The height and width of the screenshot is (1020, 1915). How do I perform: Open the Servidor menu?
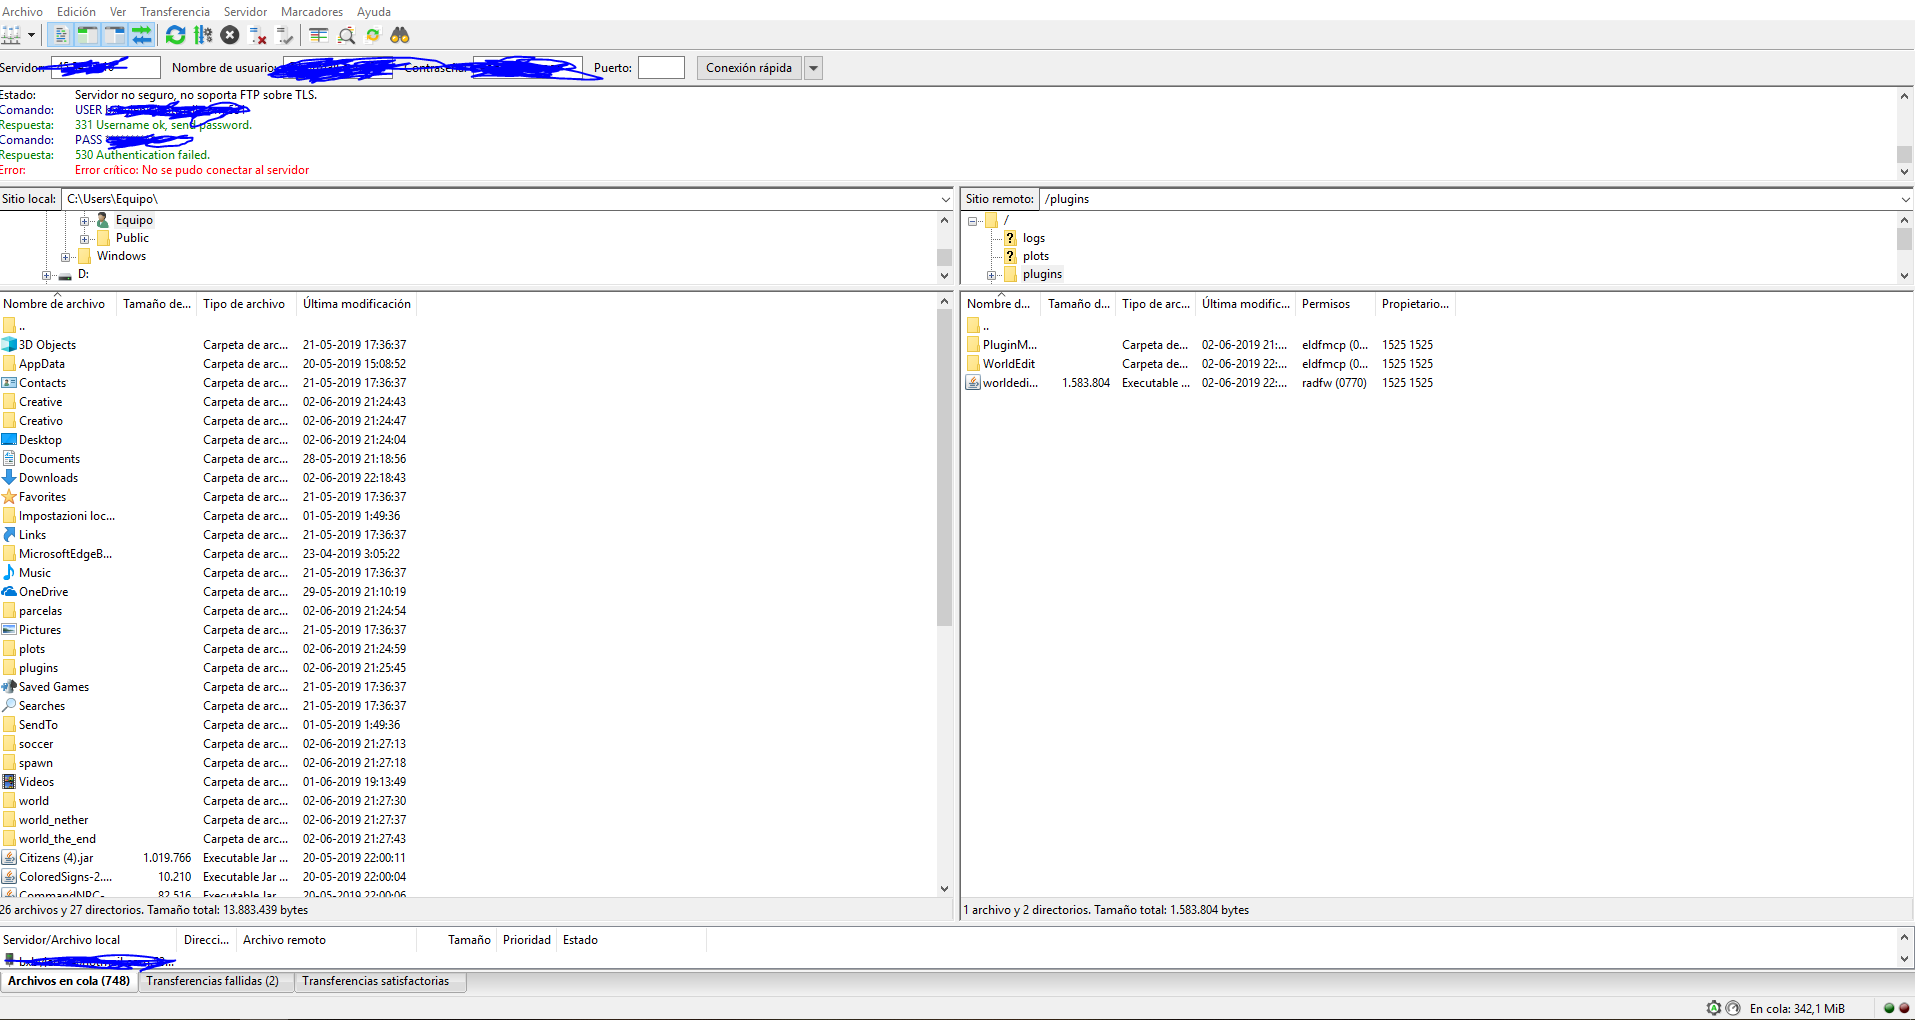click(245, 11)
